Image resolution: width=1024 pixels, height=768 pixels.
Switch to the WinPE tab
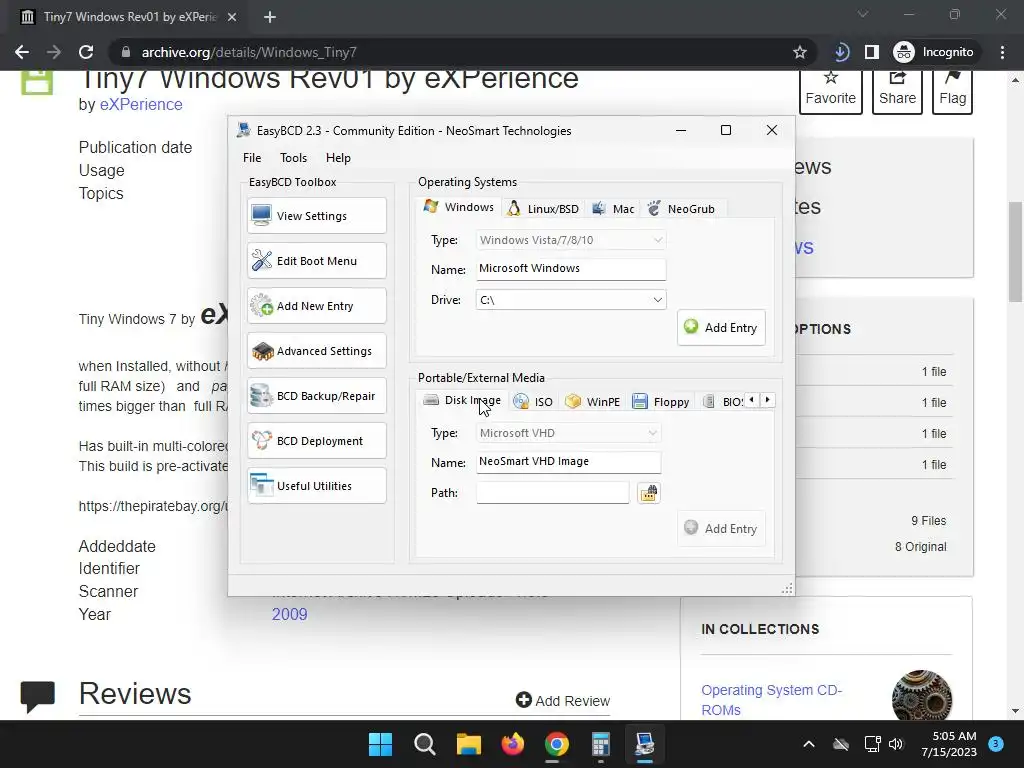pyautogui.click(x=592, y=402)
